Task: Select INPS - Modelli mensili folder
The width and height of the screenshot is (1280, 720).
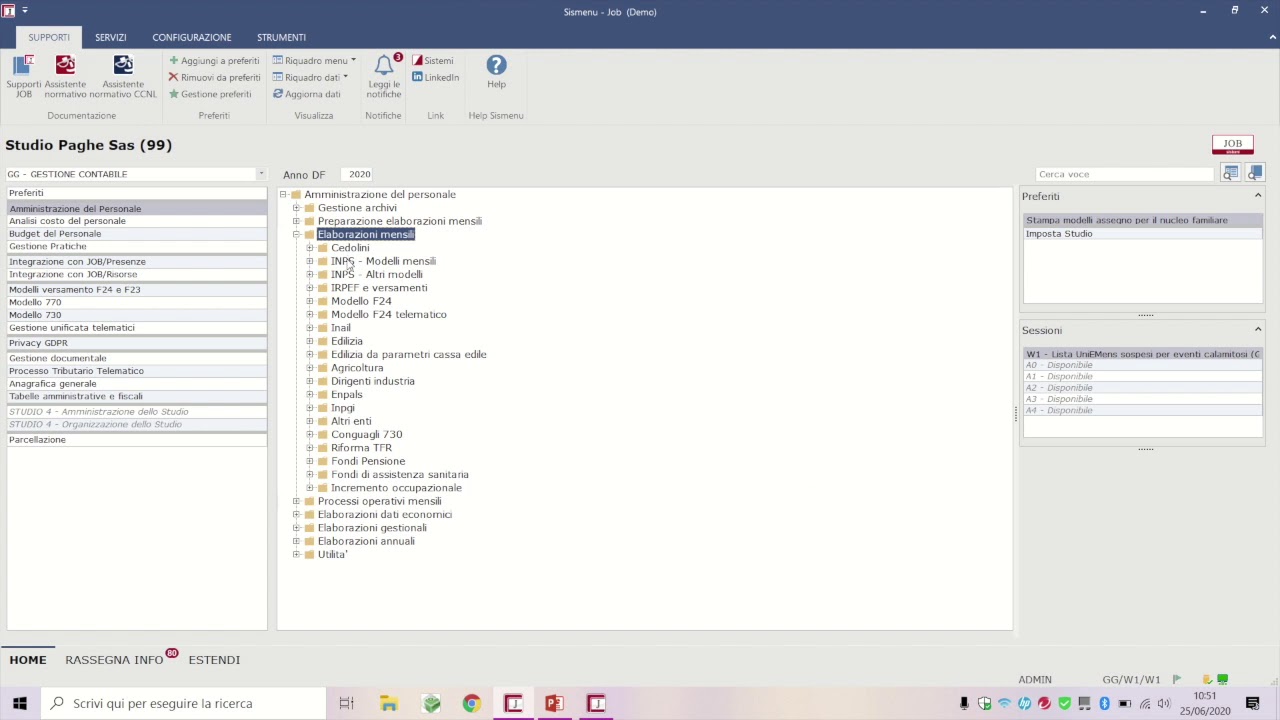Action: coord(383,261)
